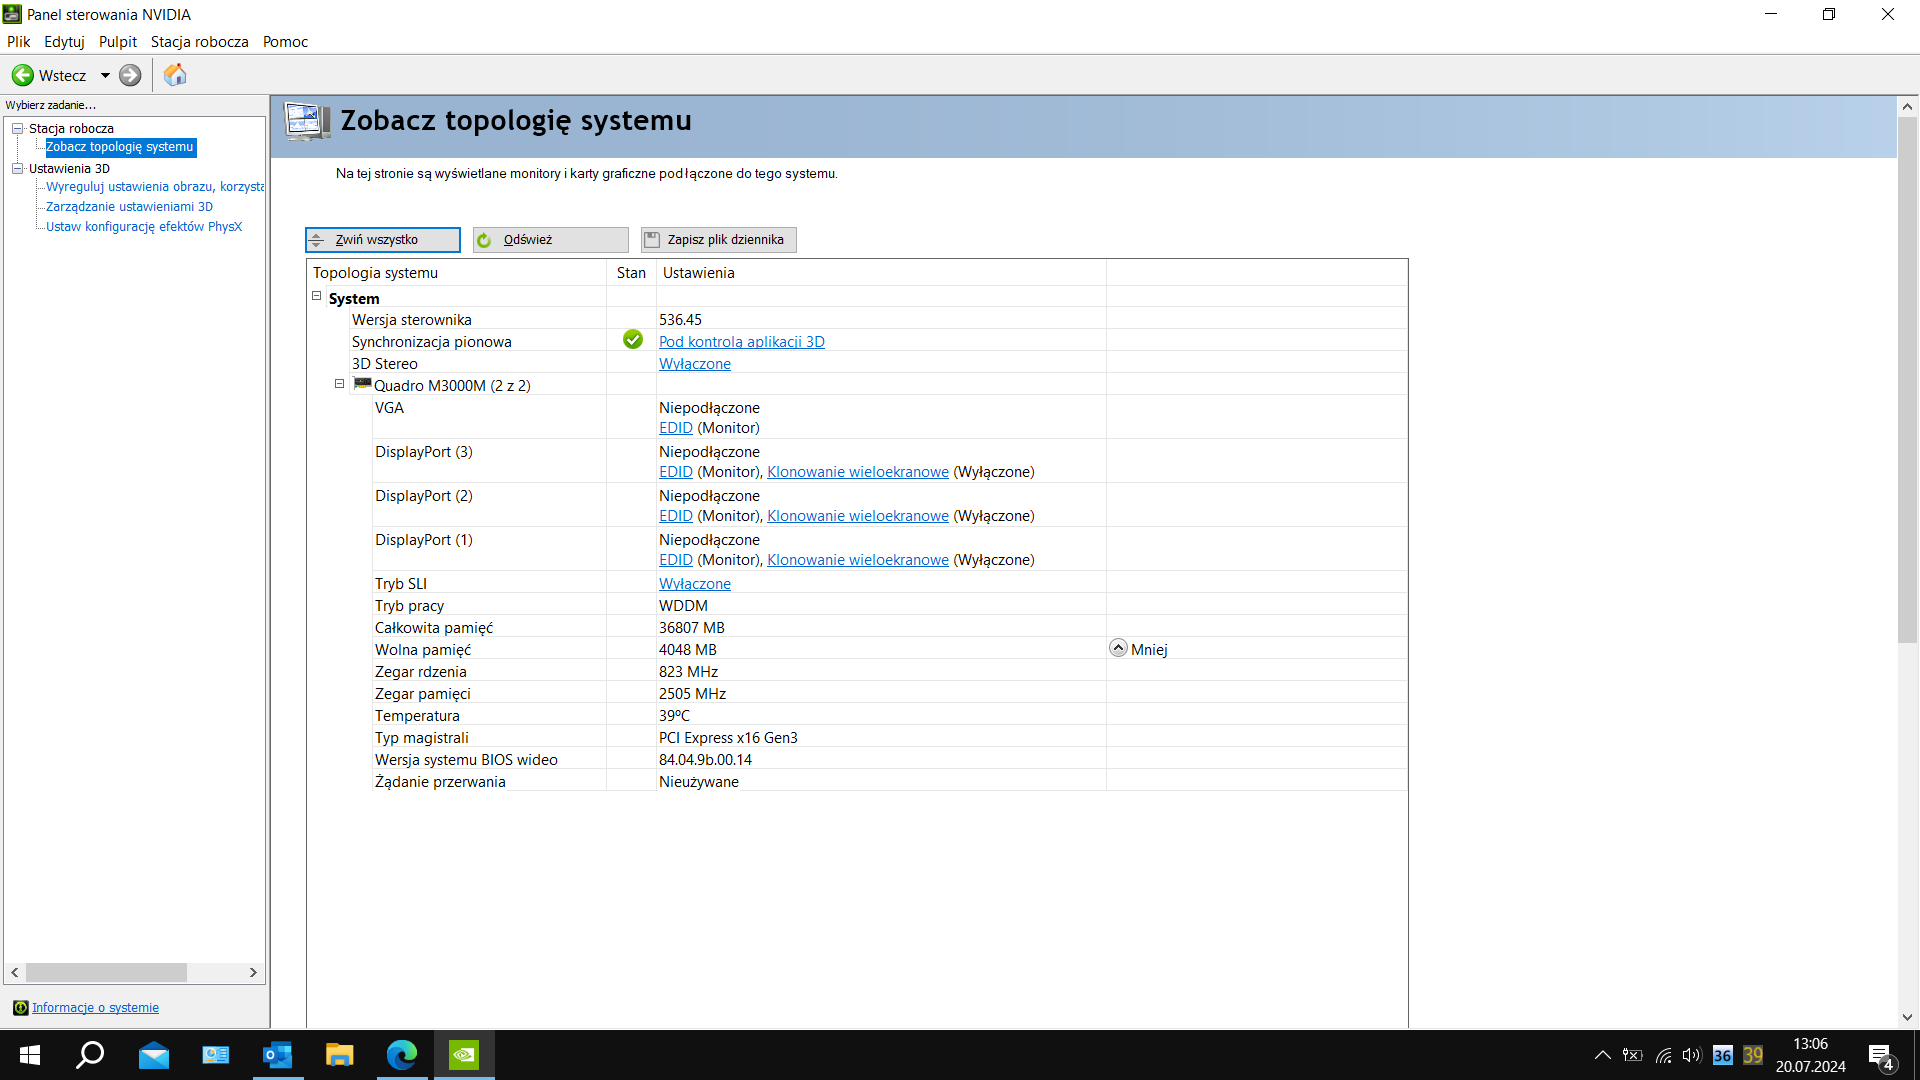Collapse the System topology node
Viewport: 1920px width, 1080px height.
(317, 296)
